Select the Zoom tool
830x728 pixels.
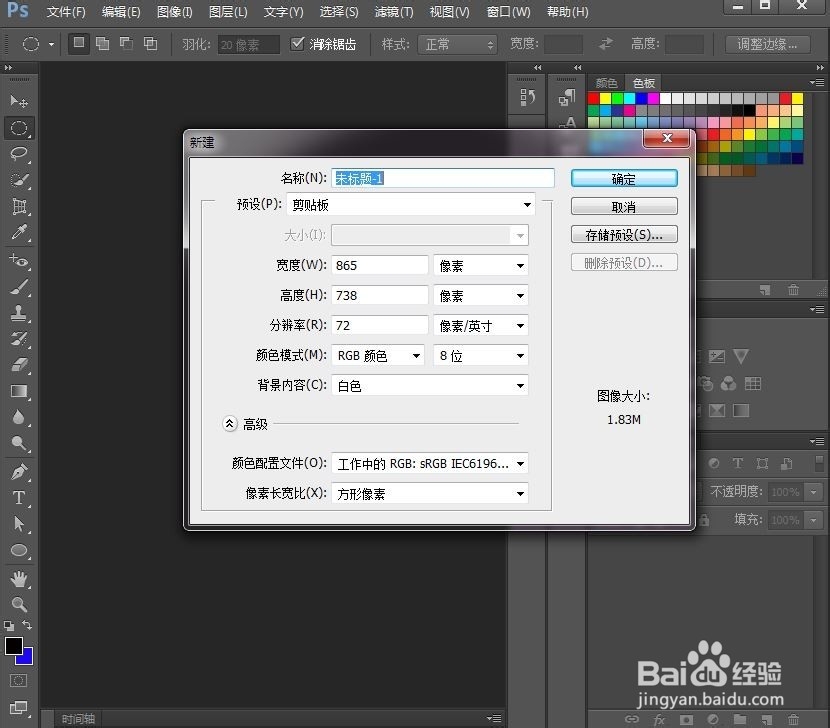[18, 605]
